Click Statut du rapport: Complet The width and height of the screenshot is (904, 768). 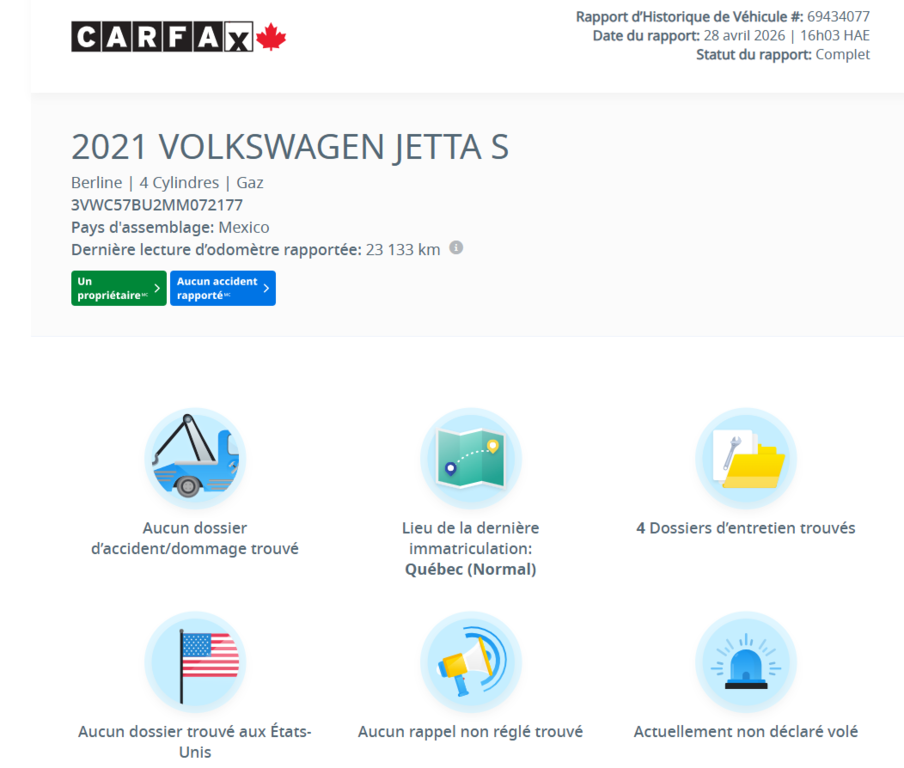[783, 55]
